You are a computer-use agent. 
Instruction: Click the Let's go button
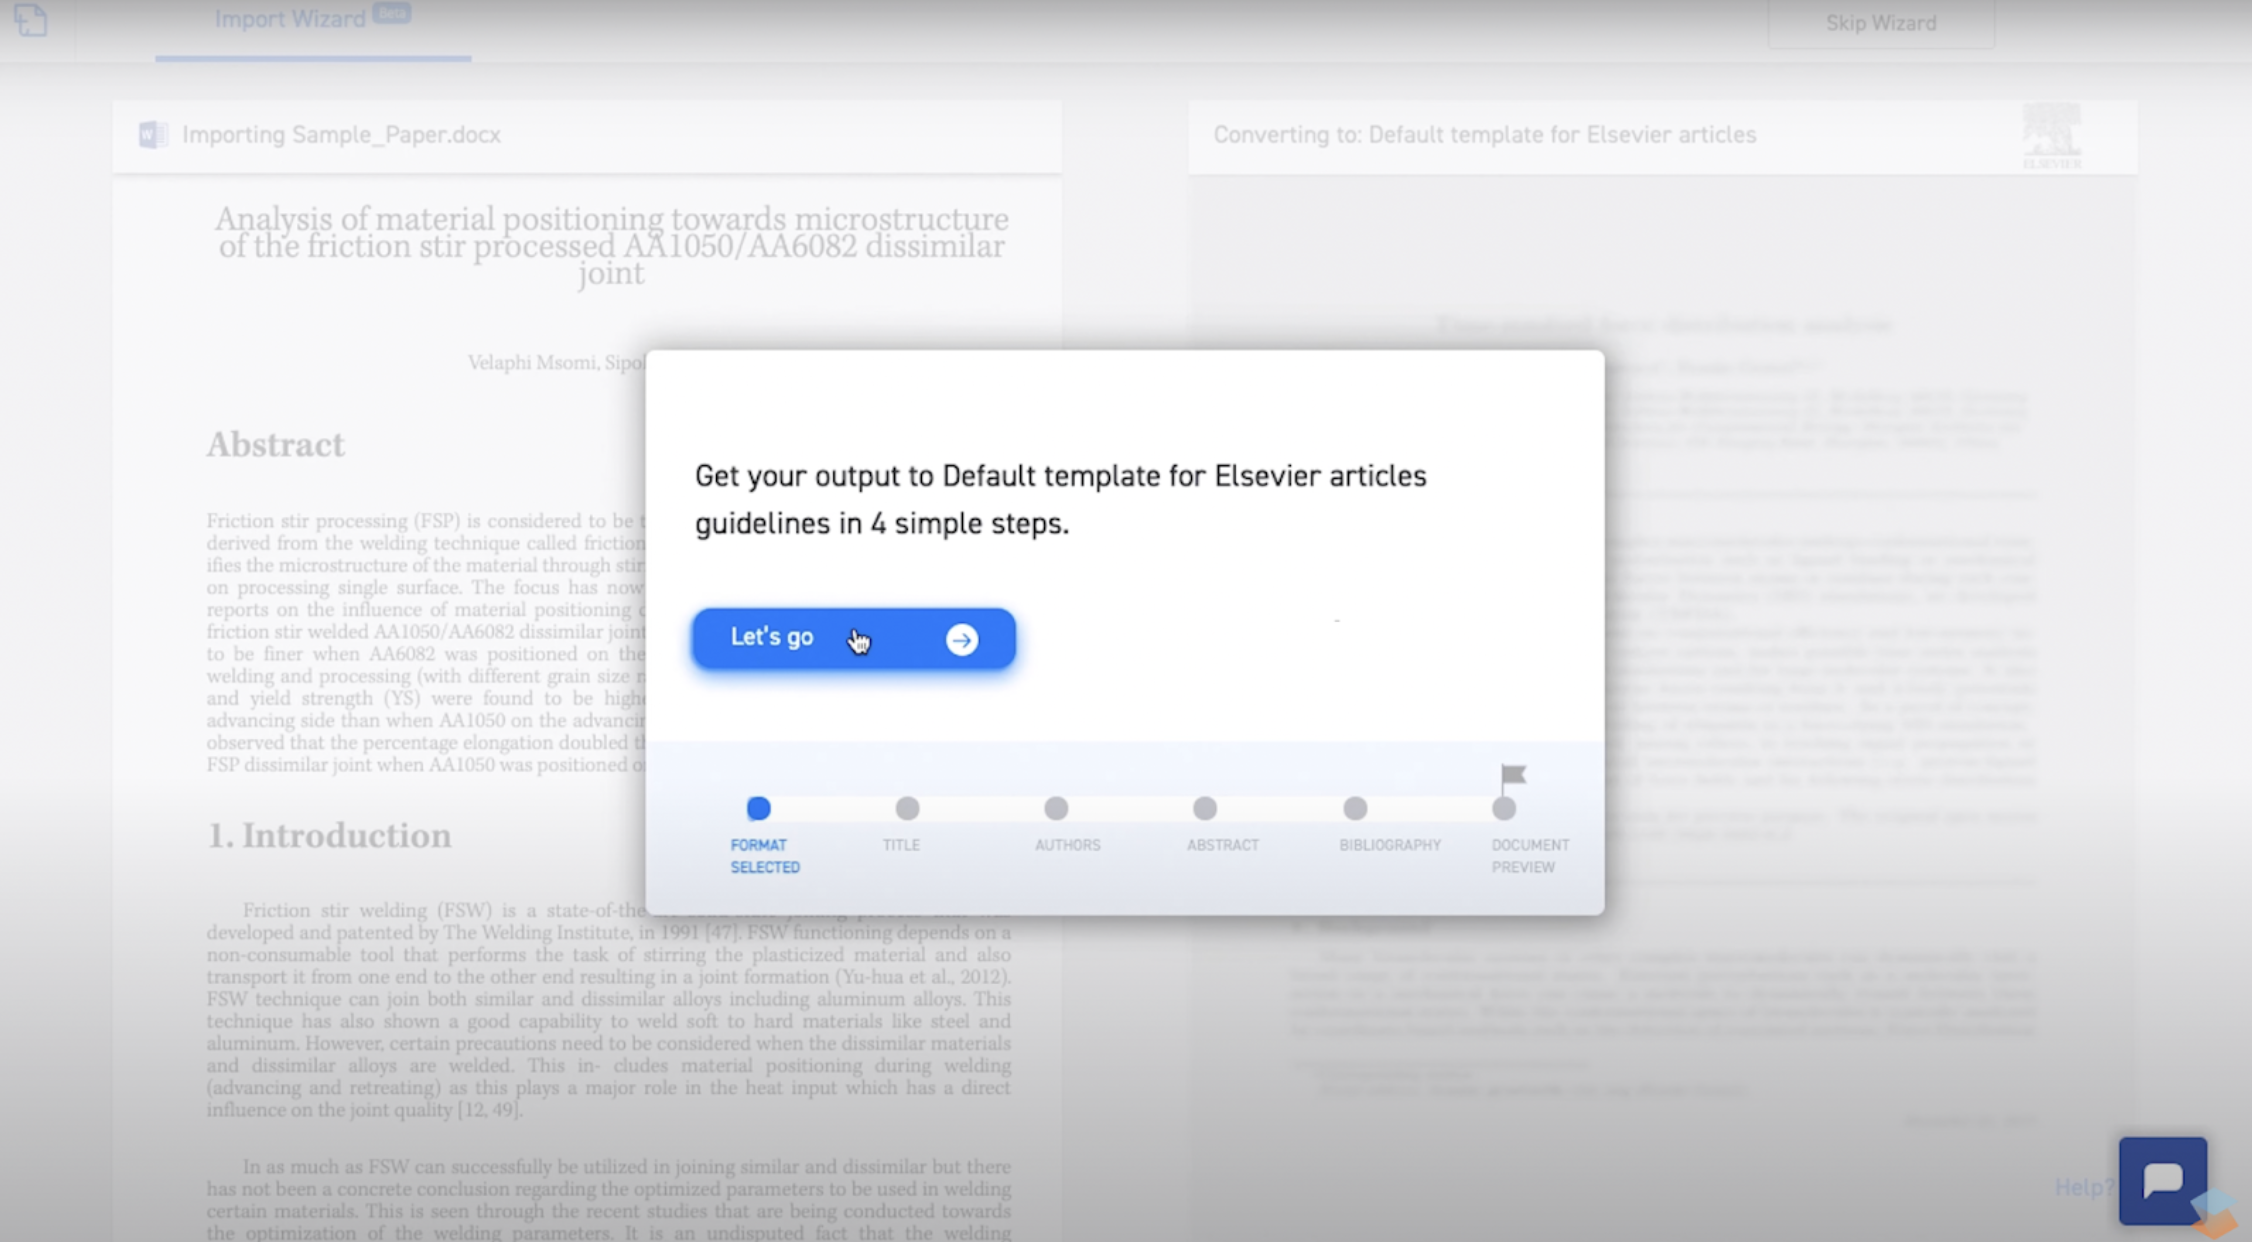853,638
